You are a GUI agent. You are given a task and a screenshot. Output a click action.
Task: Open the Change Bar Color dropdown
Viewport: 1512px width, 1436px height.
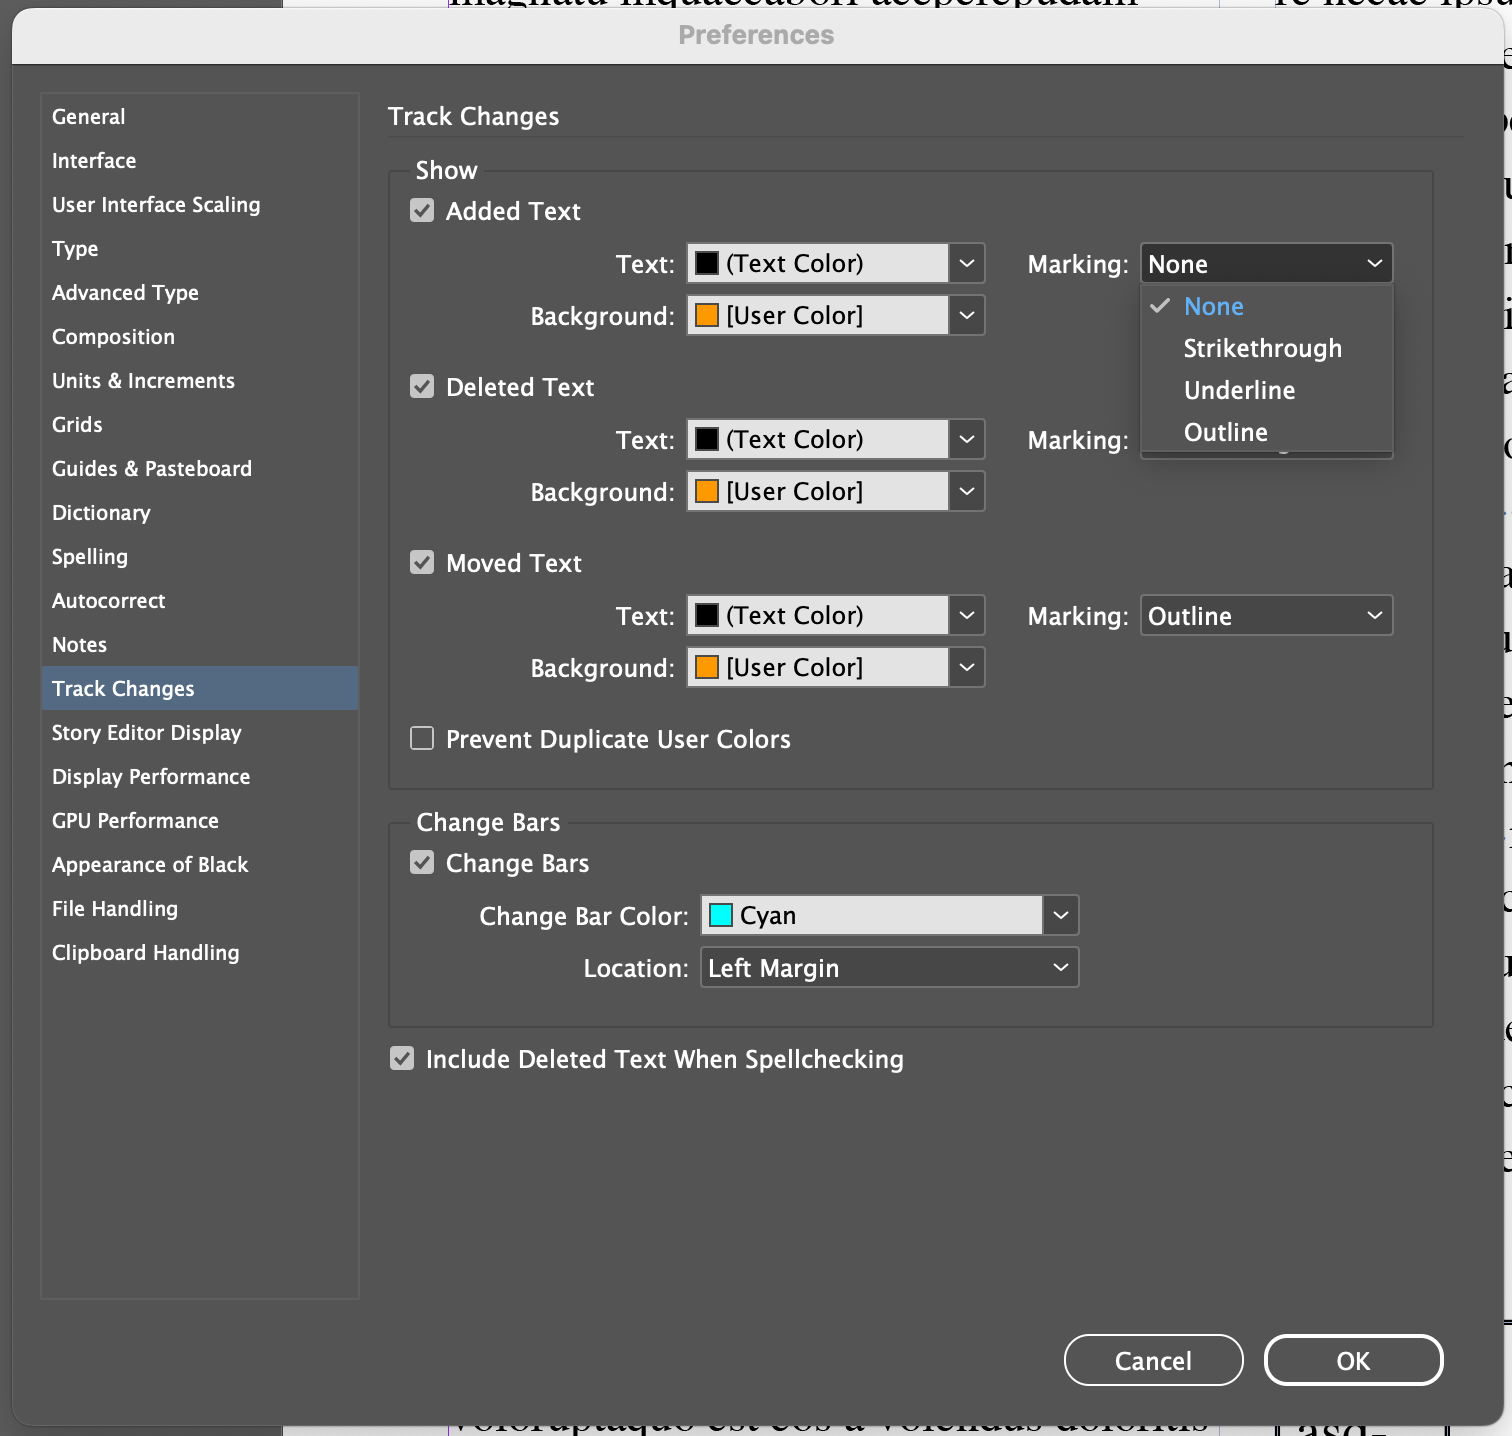(1059, 915)
